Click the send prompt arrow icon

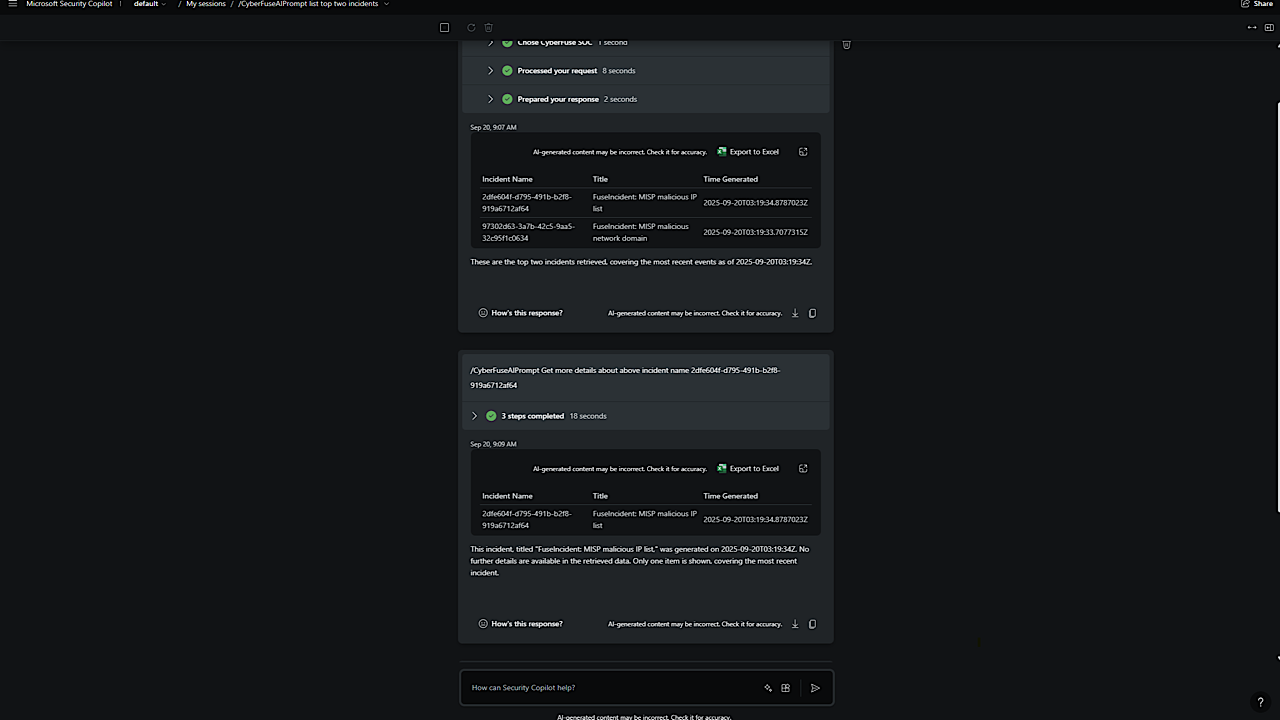pos(815,688)
